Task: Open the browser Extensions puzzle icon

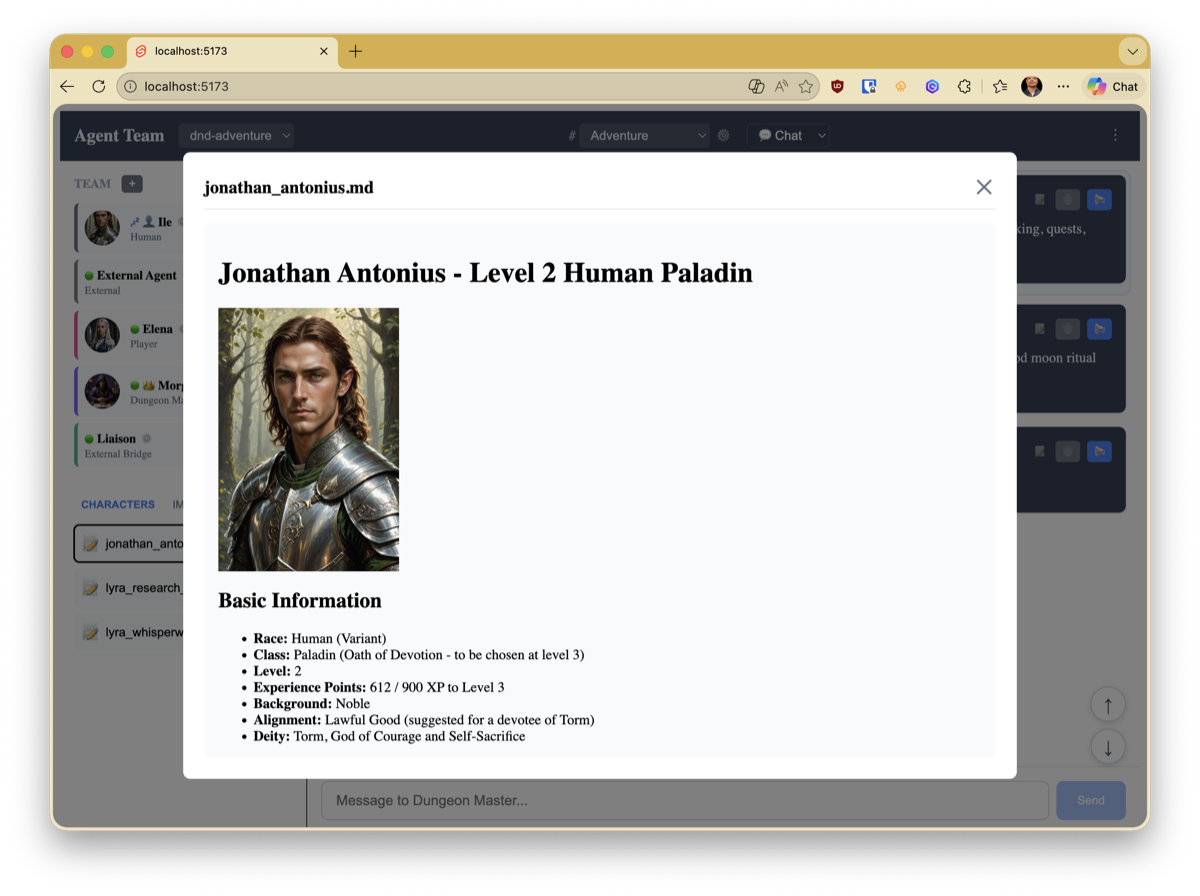Action: pos(964,86)
